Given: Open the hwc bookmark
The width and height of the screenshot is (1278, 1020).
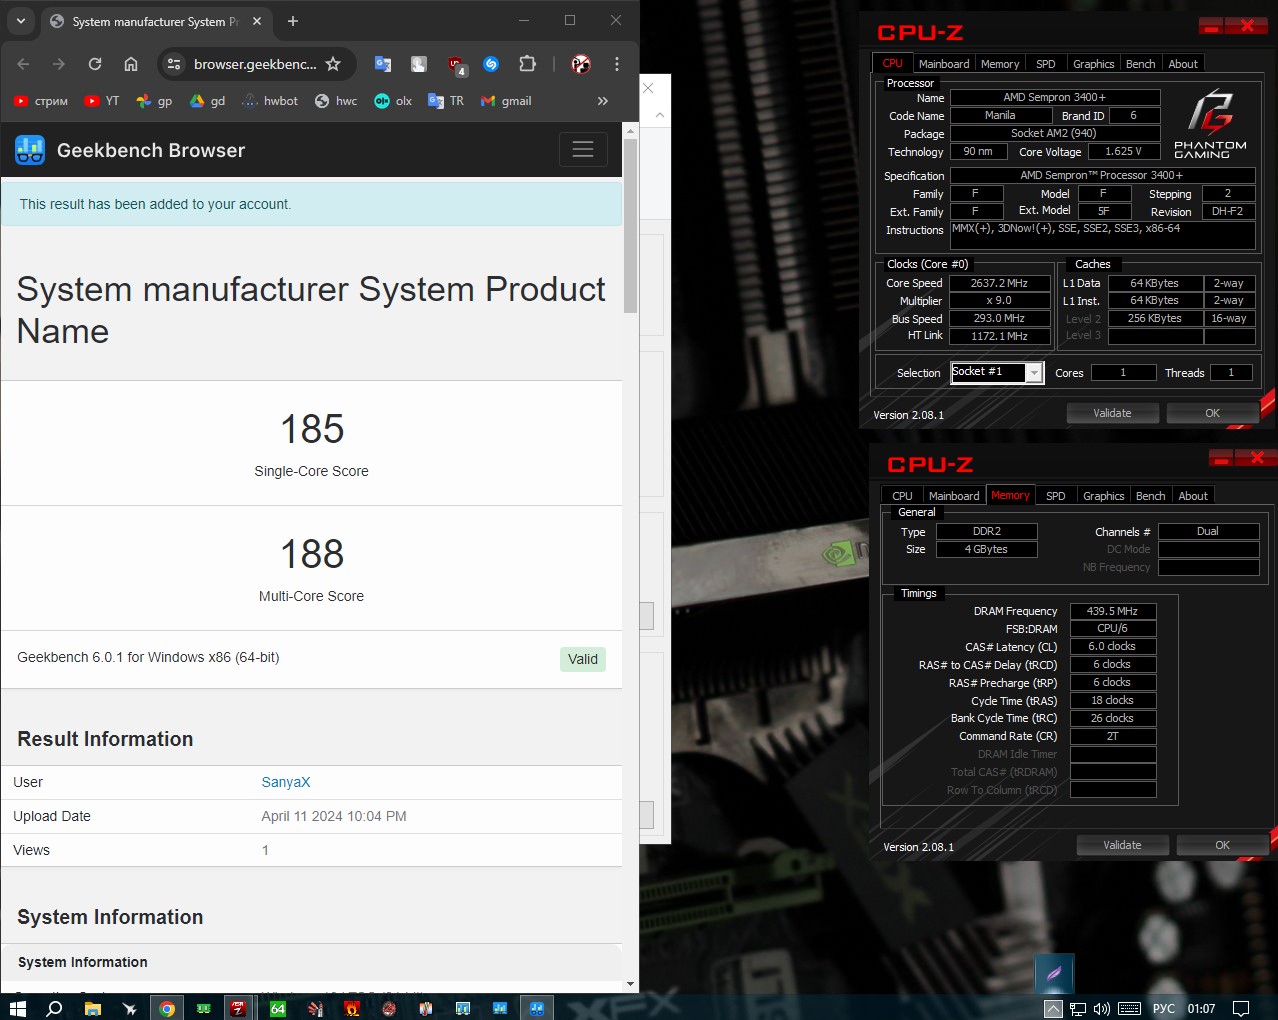Looking at the screenshot, I should pyautogui.click(x=336, y=101).
